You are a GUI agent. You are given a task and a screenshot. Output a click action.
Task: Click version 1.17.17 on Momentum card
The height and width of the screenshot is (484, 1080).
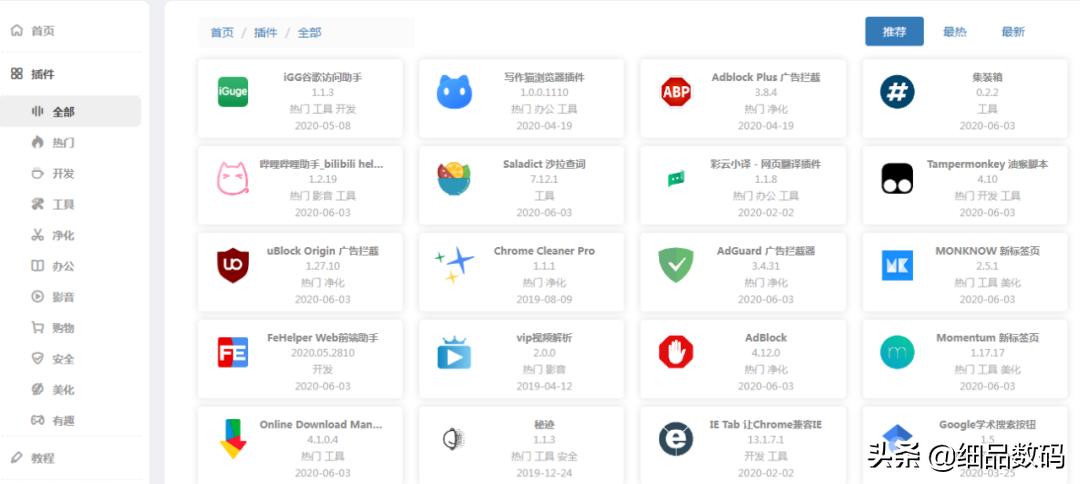[987, 353]
